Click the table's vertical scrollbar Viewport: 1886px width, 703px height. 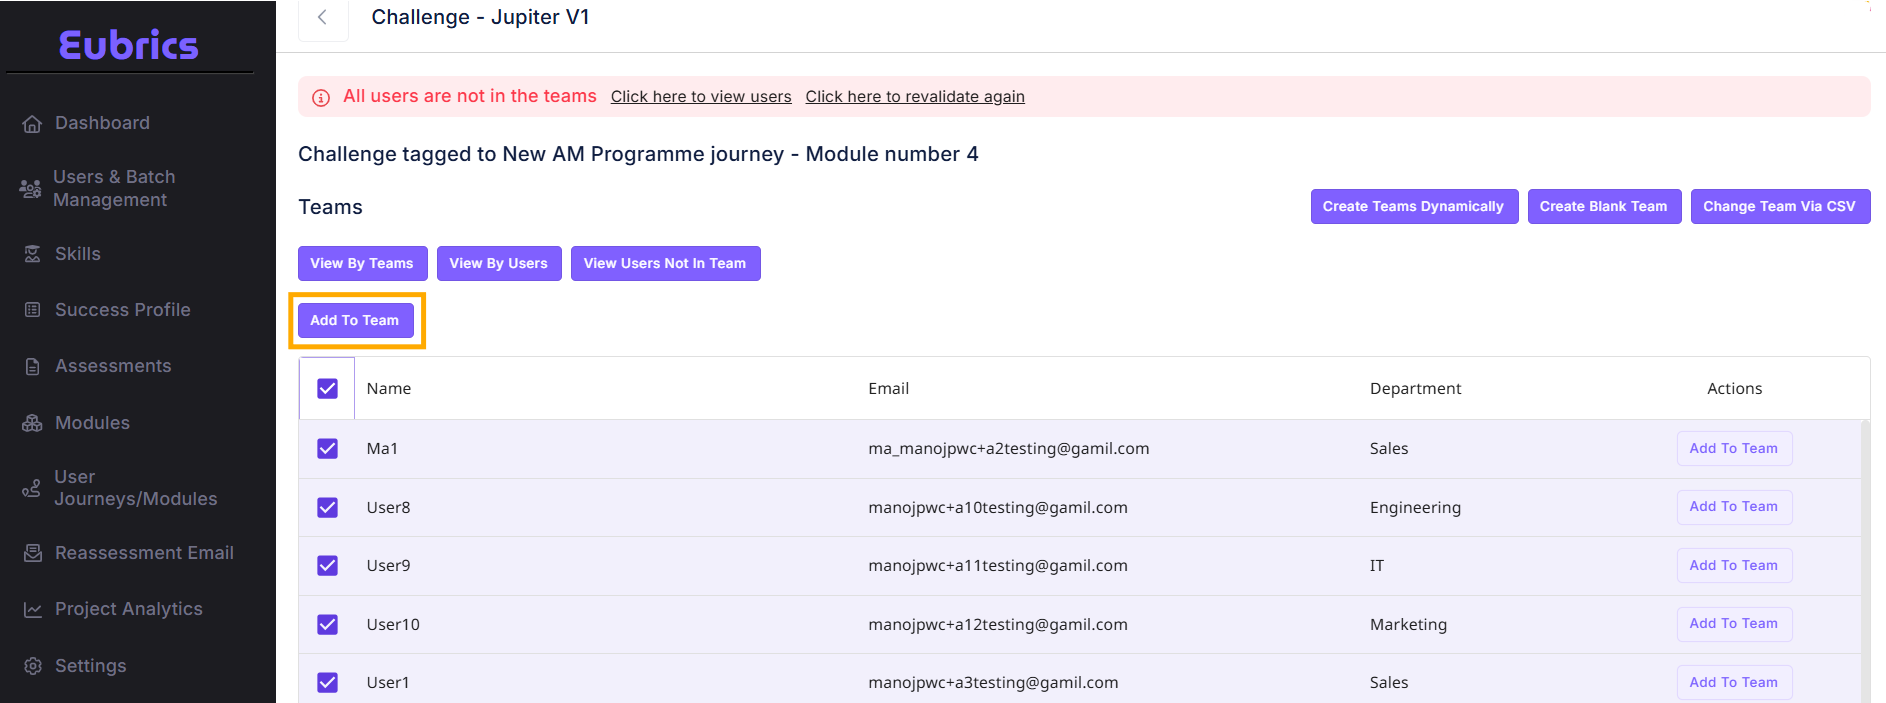pyautogui.click(x=1864, y=560)
